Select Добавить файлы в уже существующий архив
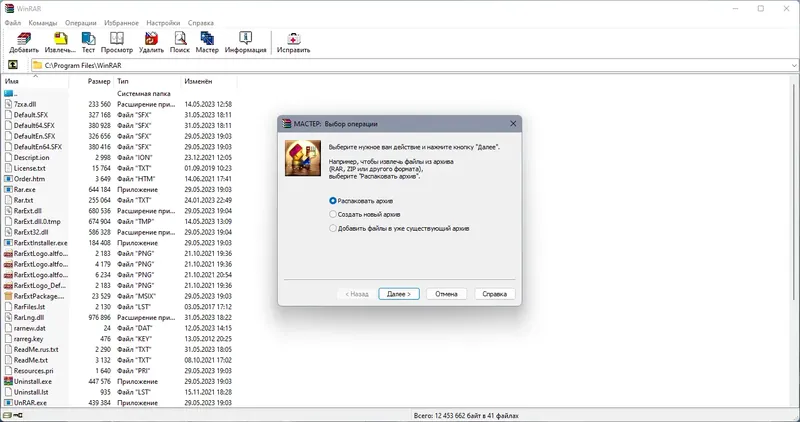Viewport: 800px width, 422px height. (x=333, y=228)
